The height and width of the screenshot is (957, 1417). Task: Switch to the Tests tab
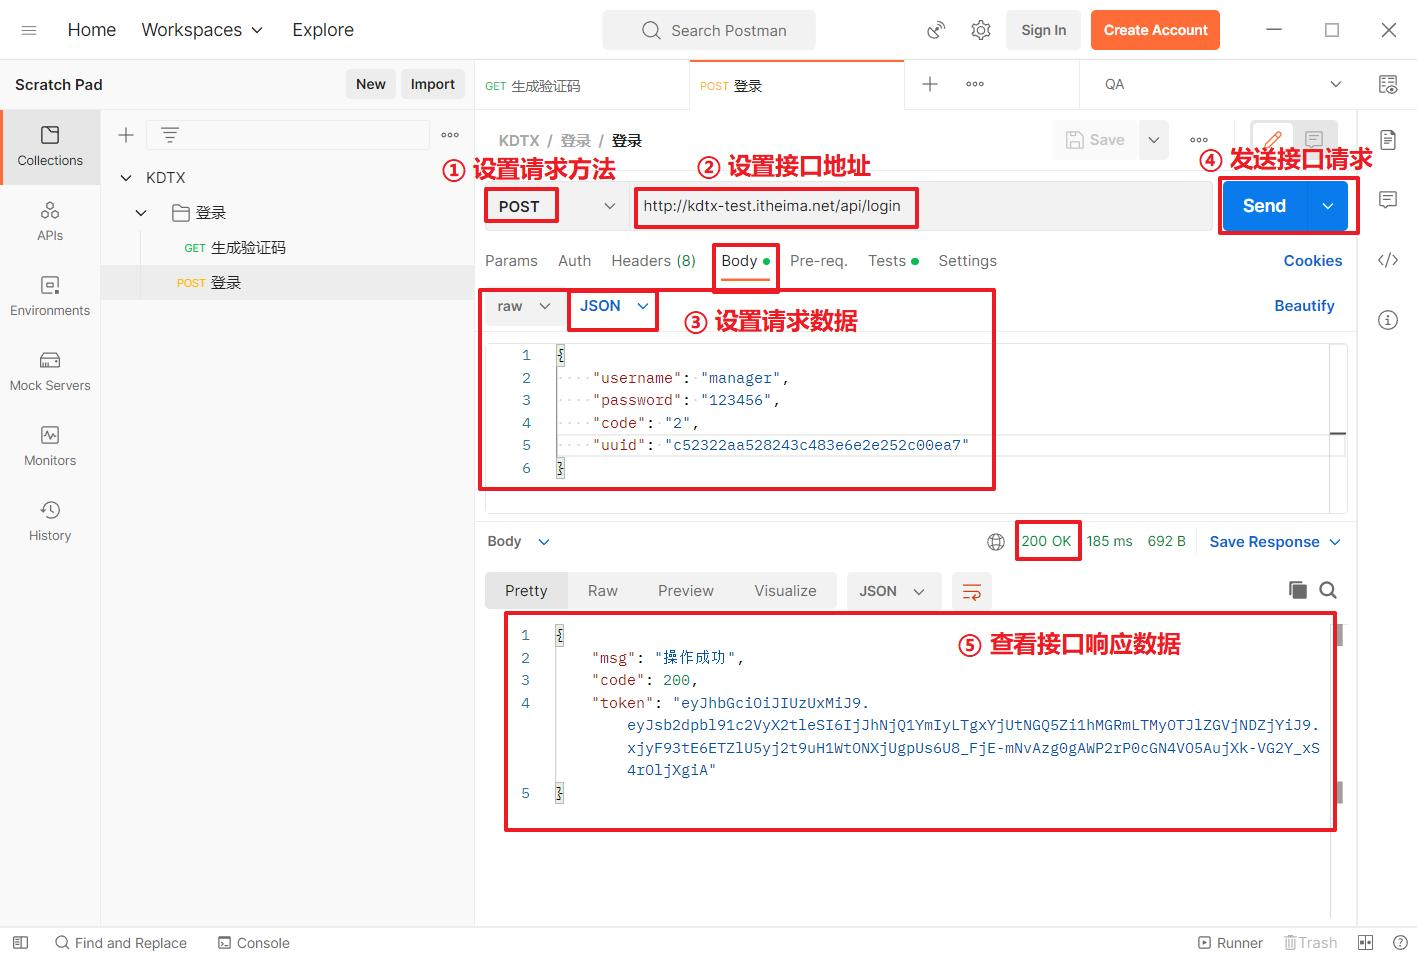(x=893, y=261)
